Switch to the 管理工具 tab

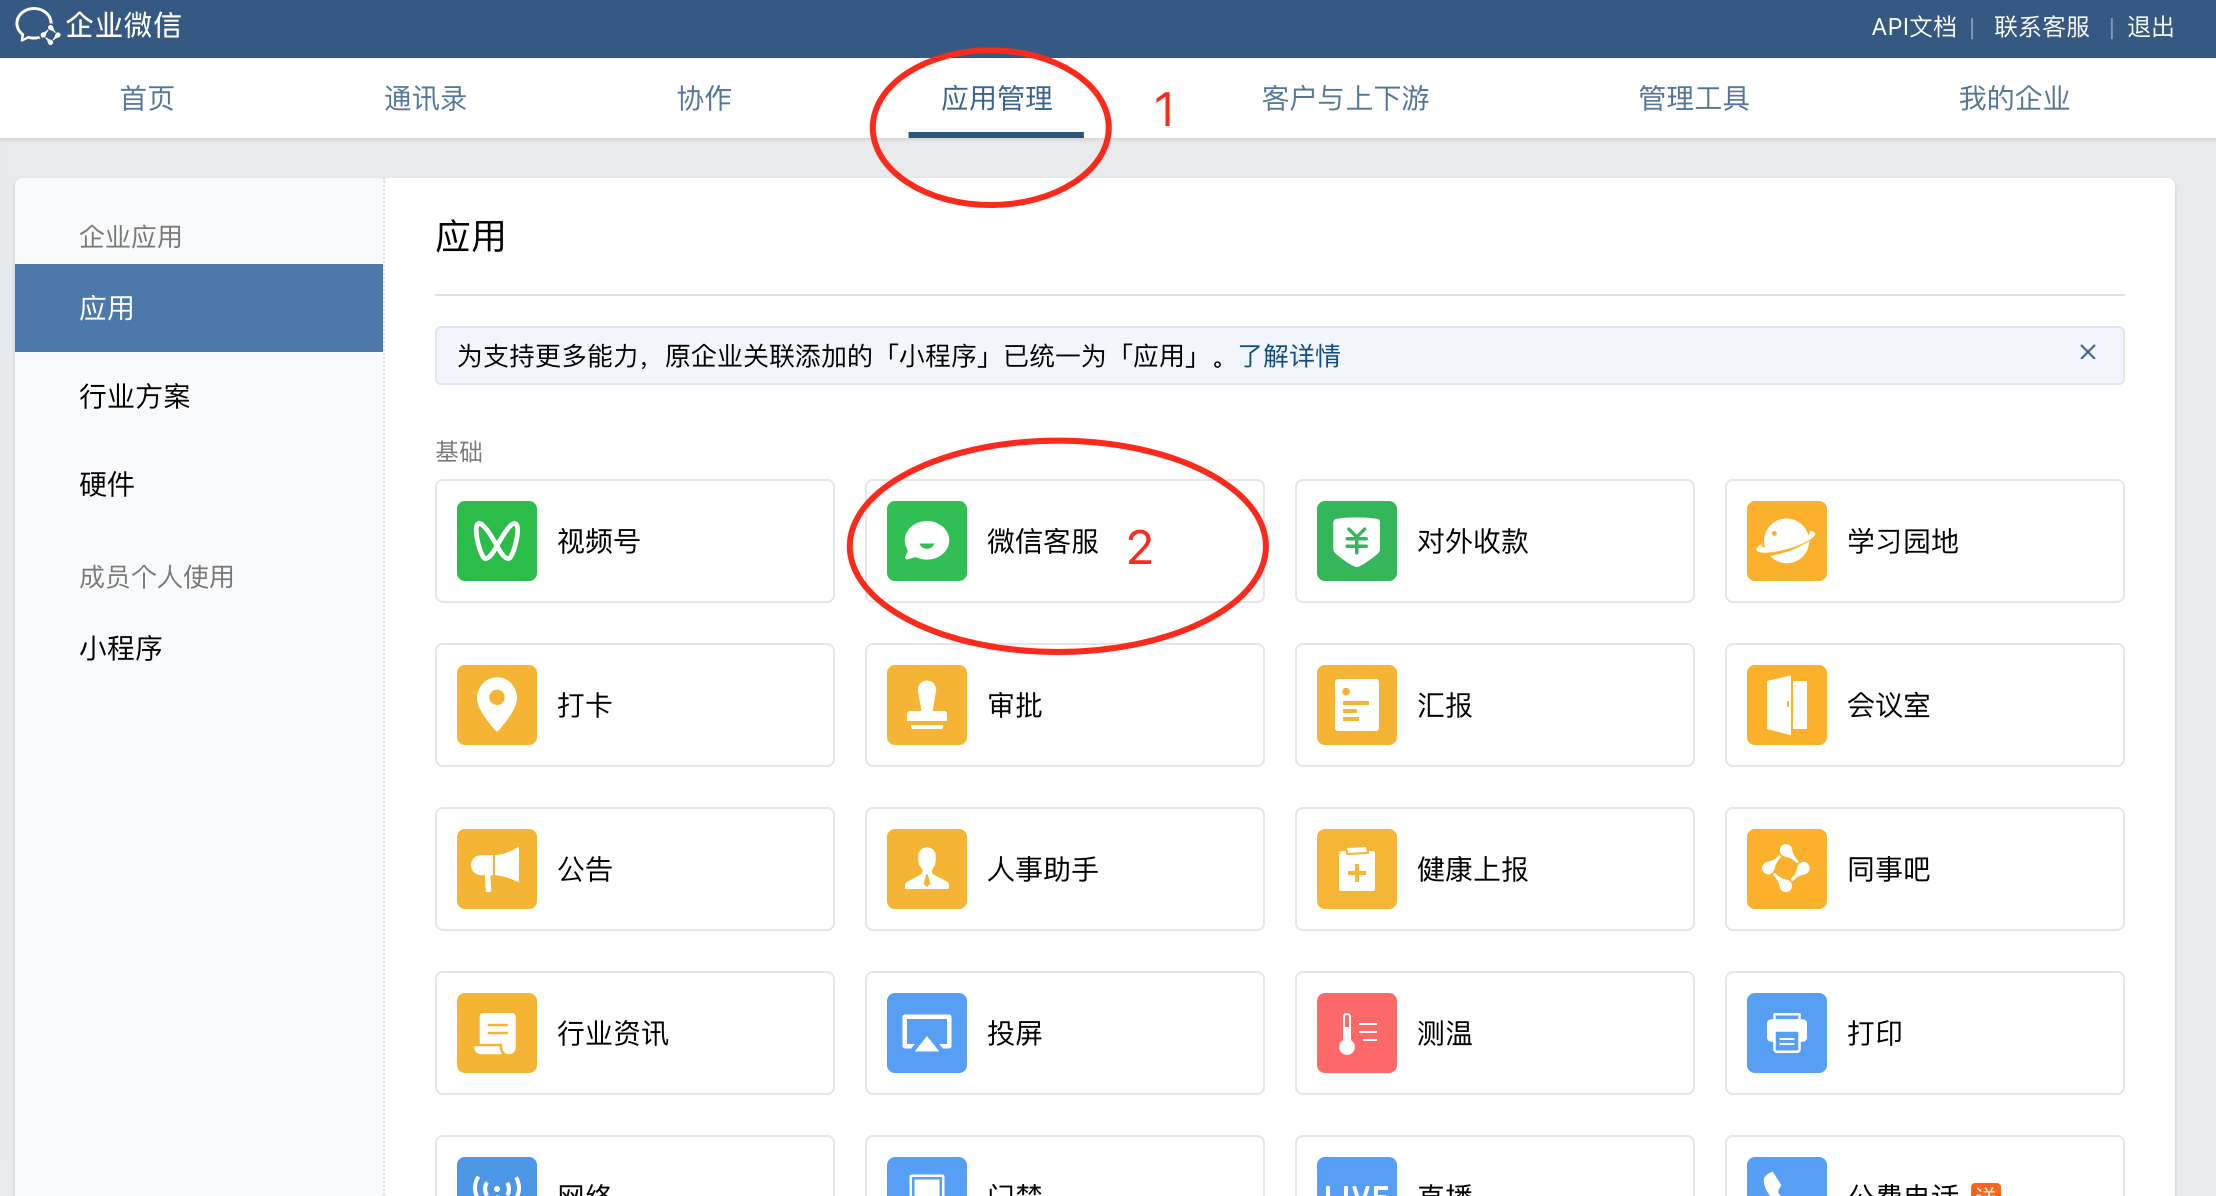click(x=1694, y=98)
